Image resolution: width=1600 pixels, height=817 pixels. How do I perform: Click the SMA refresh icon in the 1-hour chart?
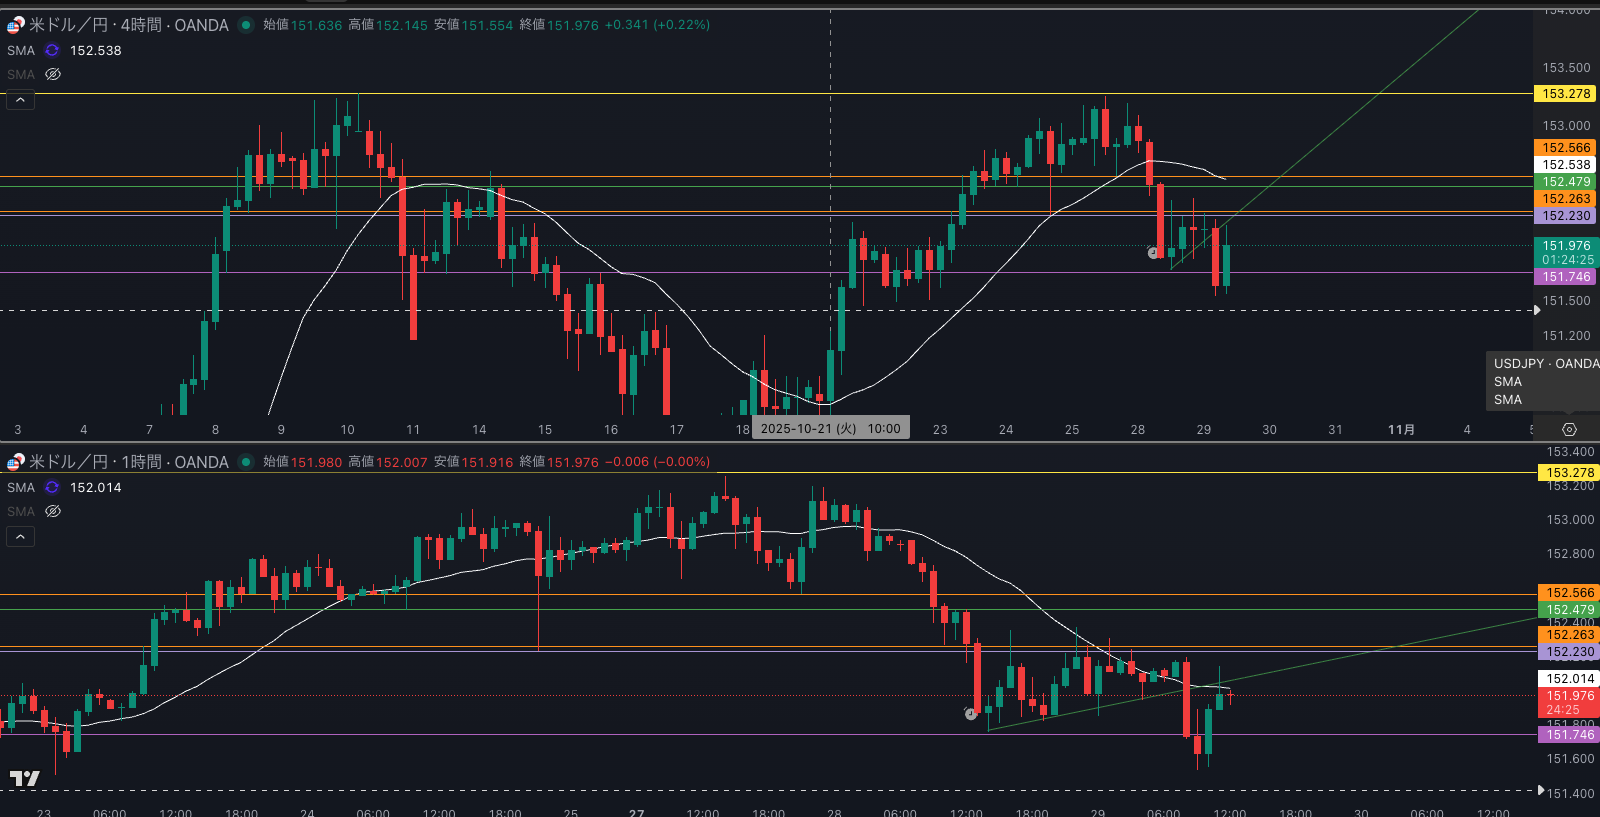coord(52,487)
